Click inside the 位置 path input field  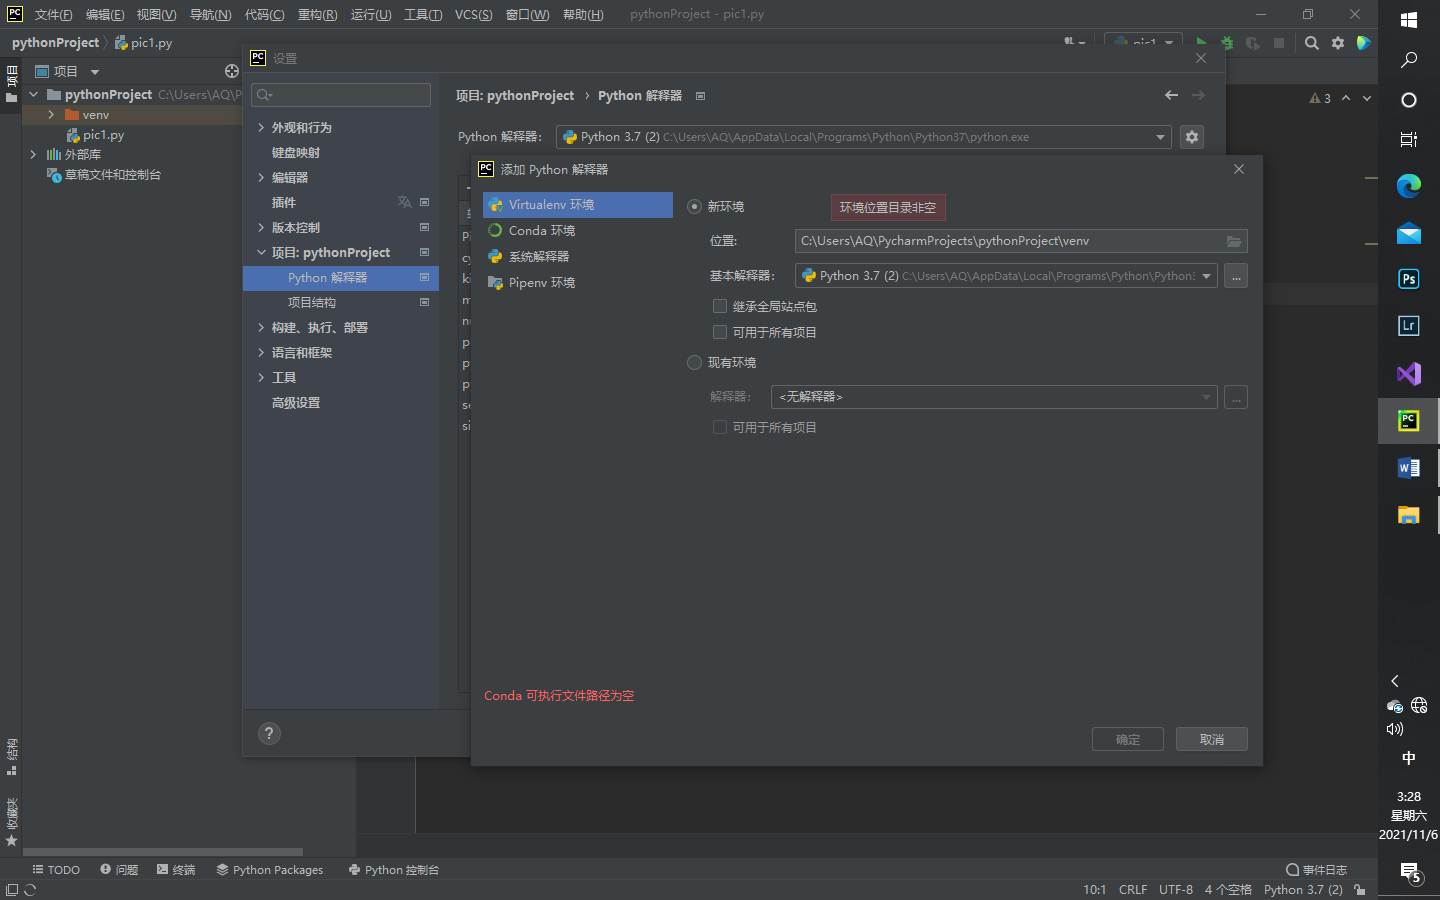pos(1000,240)
